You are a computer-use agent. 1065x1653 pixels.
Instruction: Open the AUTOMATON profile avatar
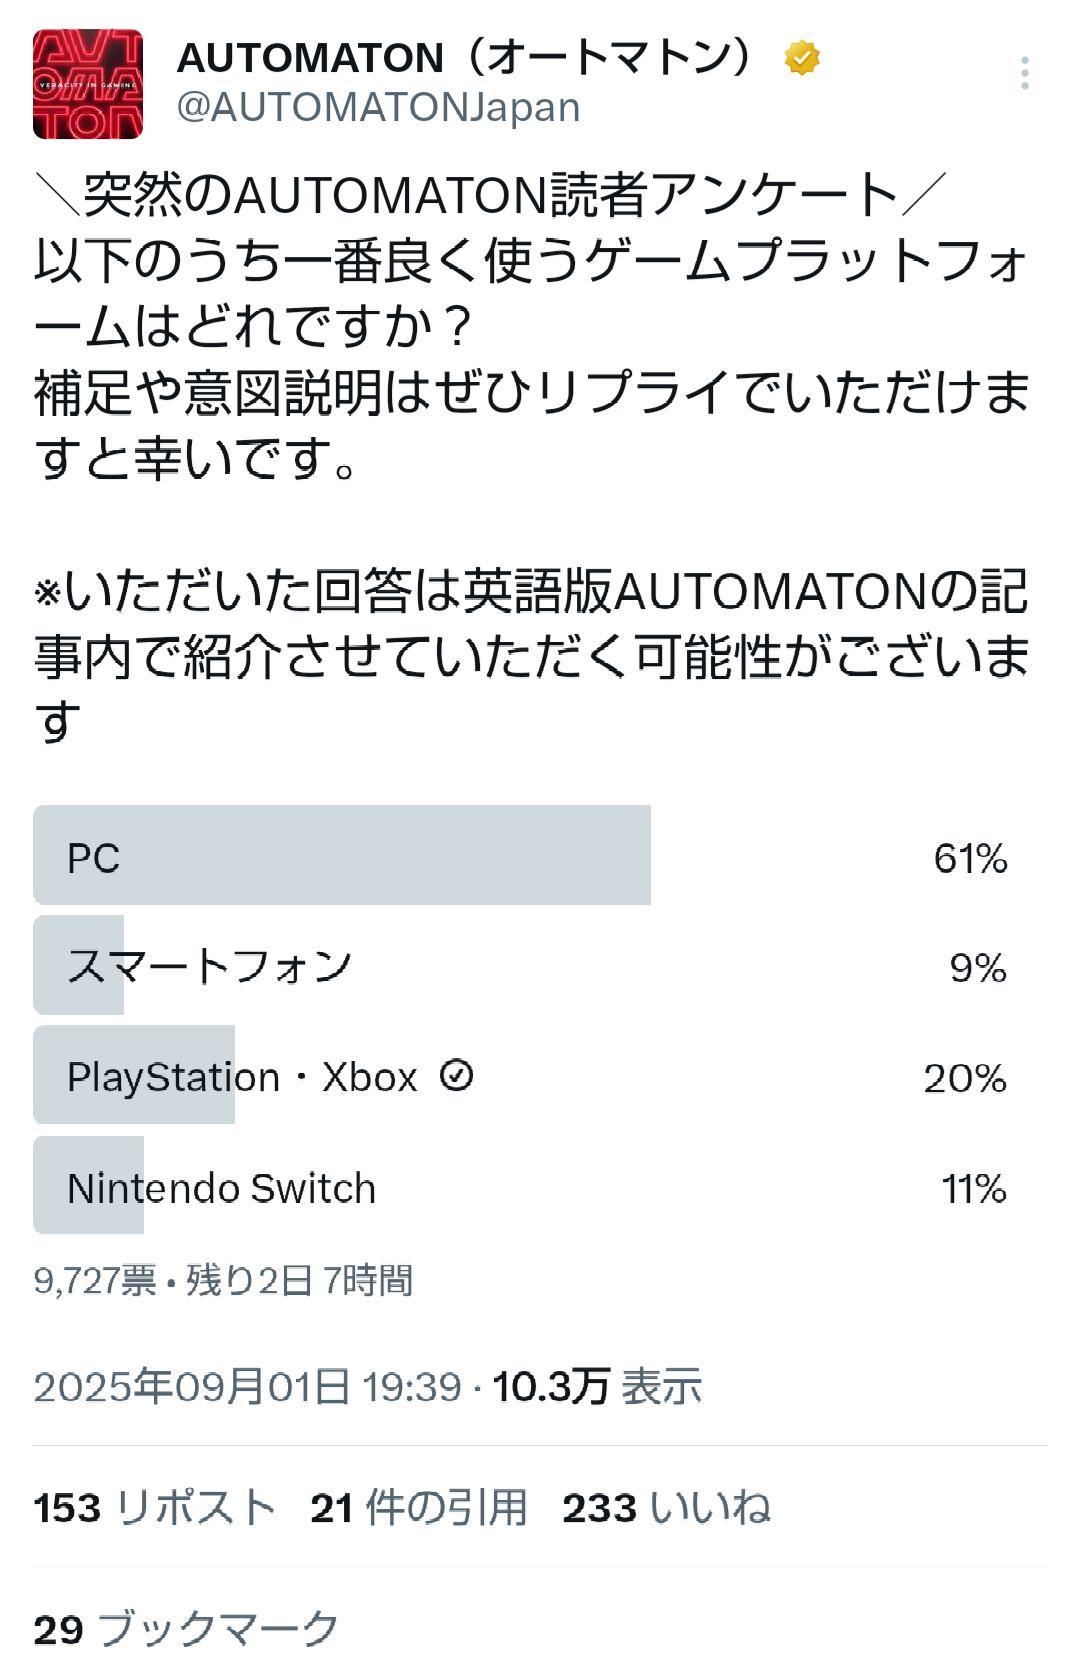click(88, 84)
